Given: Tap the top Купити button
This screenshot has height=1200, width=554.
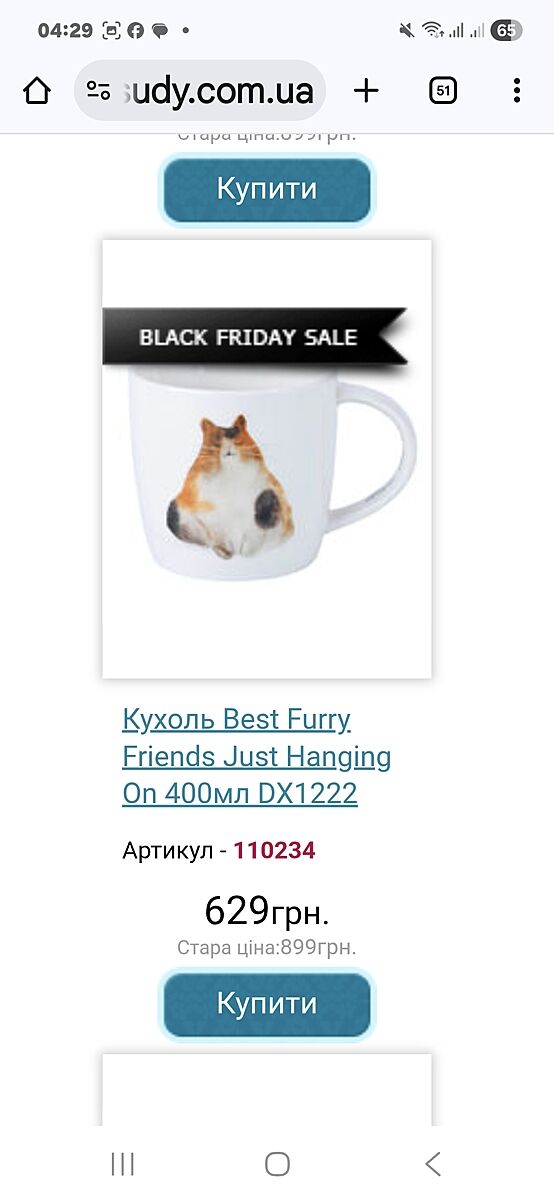Looking at the screenshot, I should pos(267,189).
